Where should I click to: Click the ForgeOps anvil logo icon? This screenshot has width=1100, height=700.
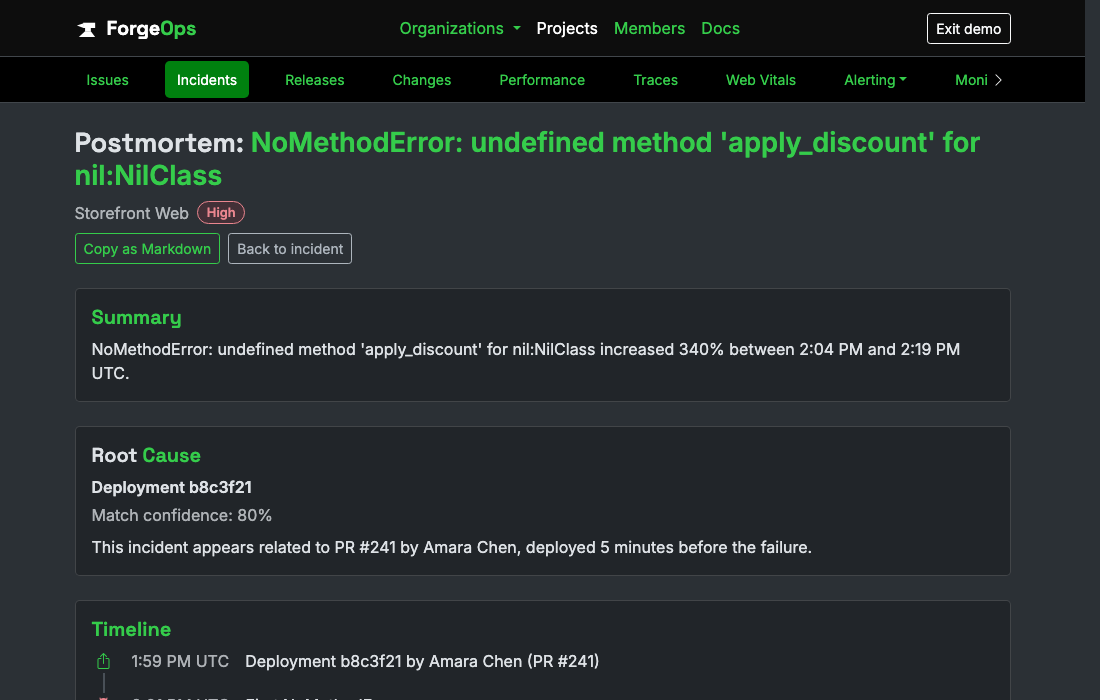(x=87, y=29)
